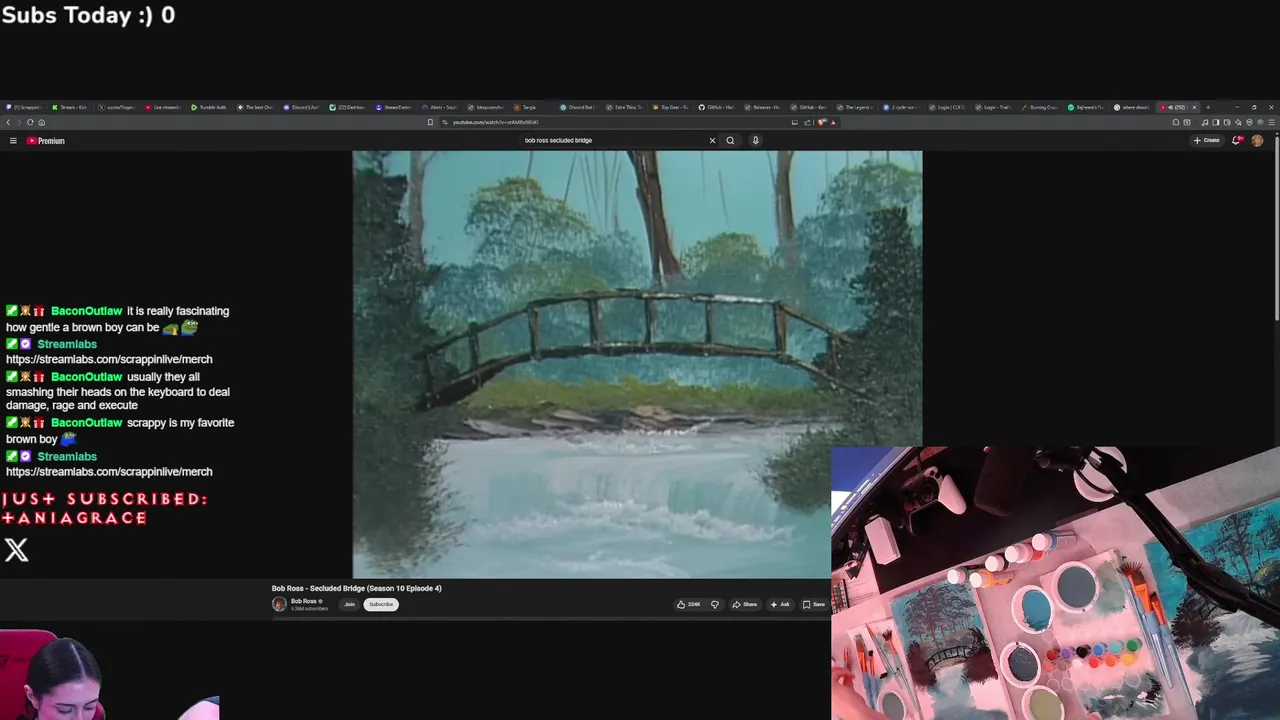Open a new browser tab

coord(1208,107)
